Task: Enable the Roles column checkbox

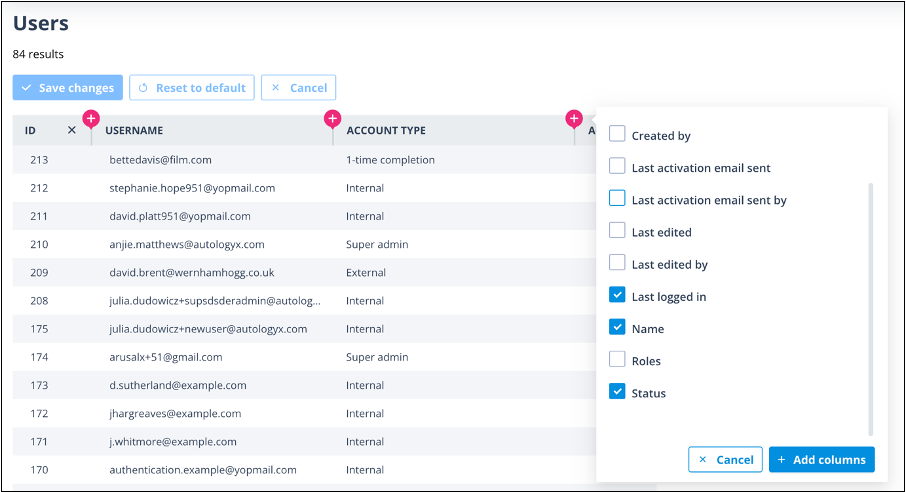Action: click(617, 359)
